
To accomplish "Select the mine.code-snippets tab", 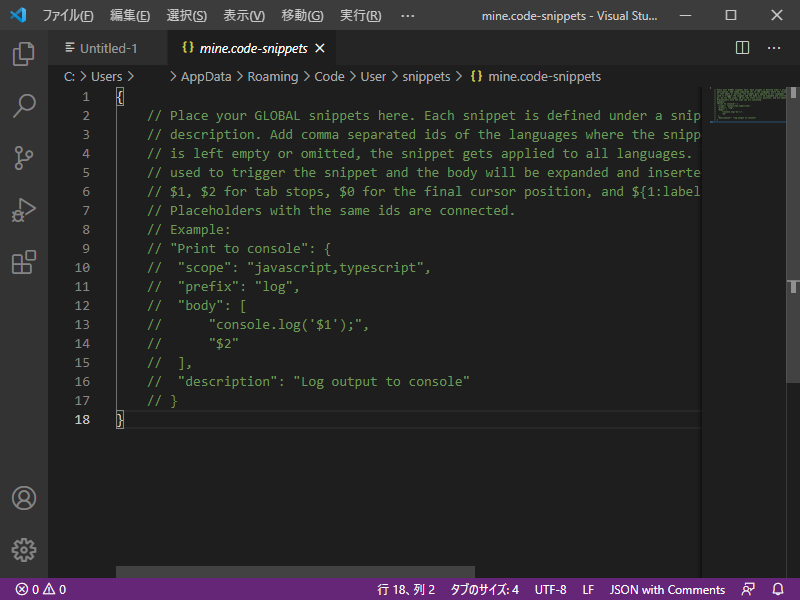I will pyautogui.click(x=253, y=48).
